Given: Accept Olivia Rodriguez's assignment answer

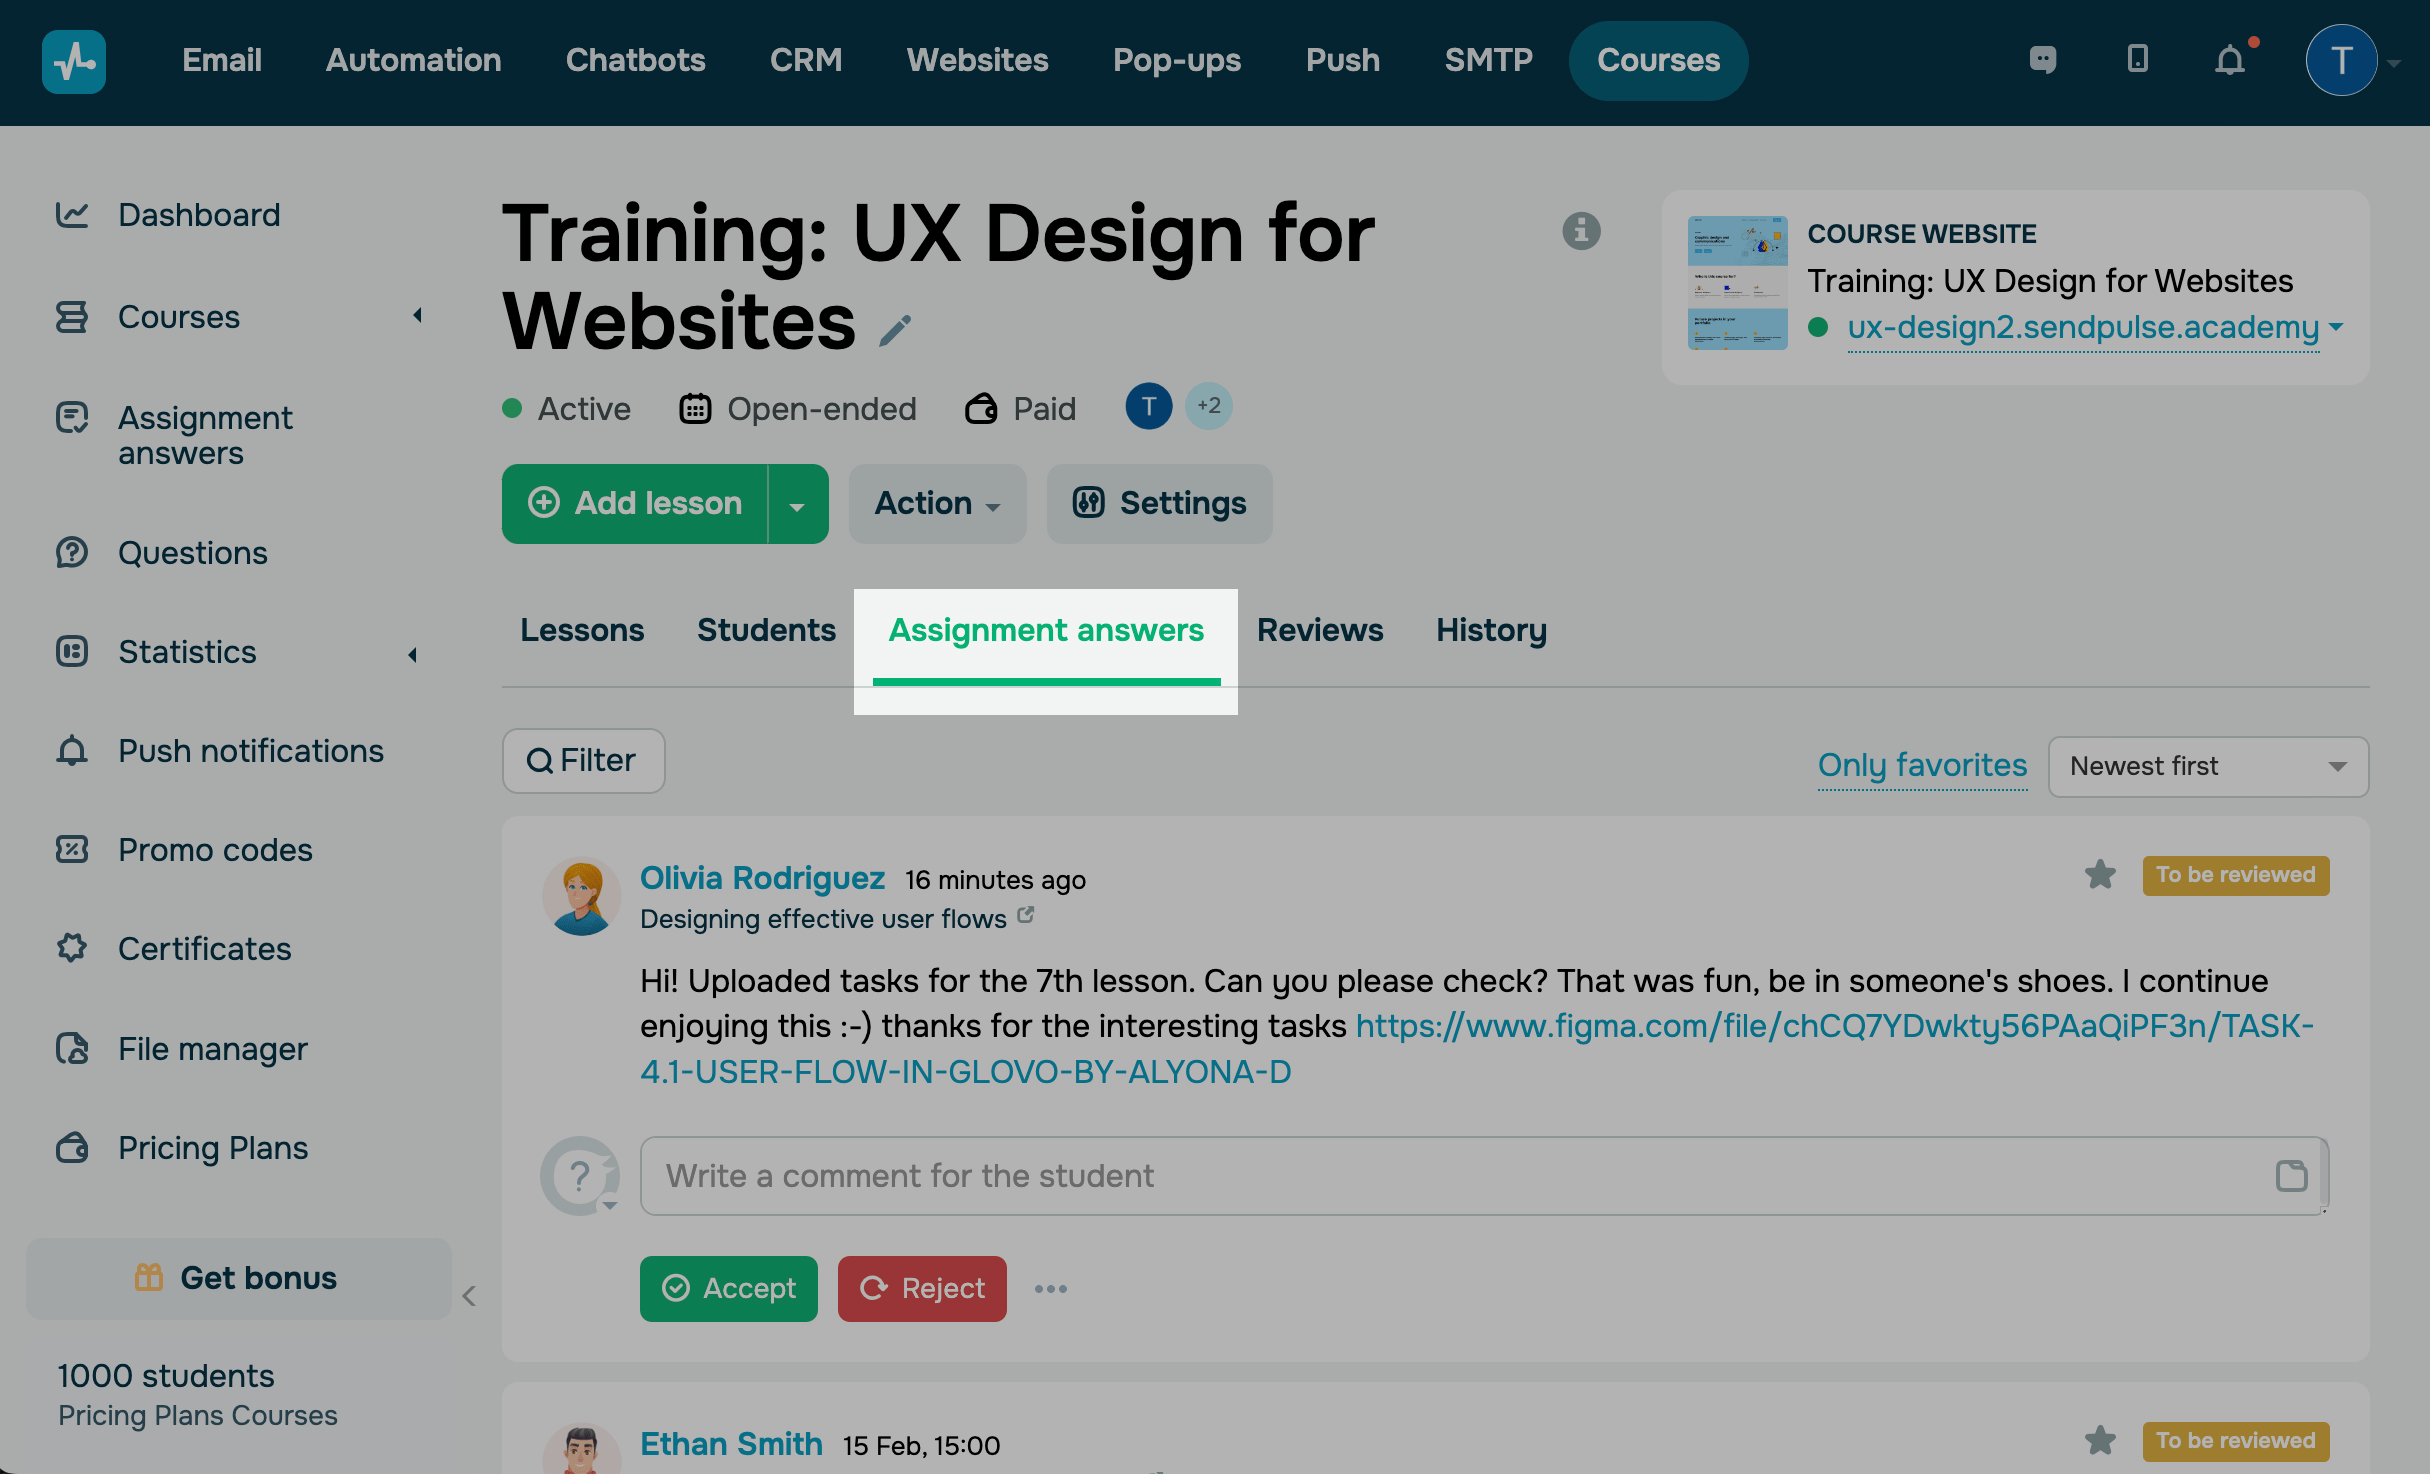Looking at the screenshot, I should 728,1289.
